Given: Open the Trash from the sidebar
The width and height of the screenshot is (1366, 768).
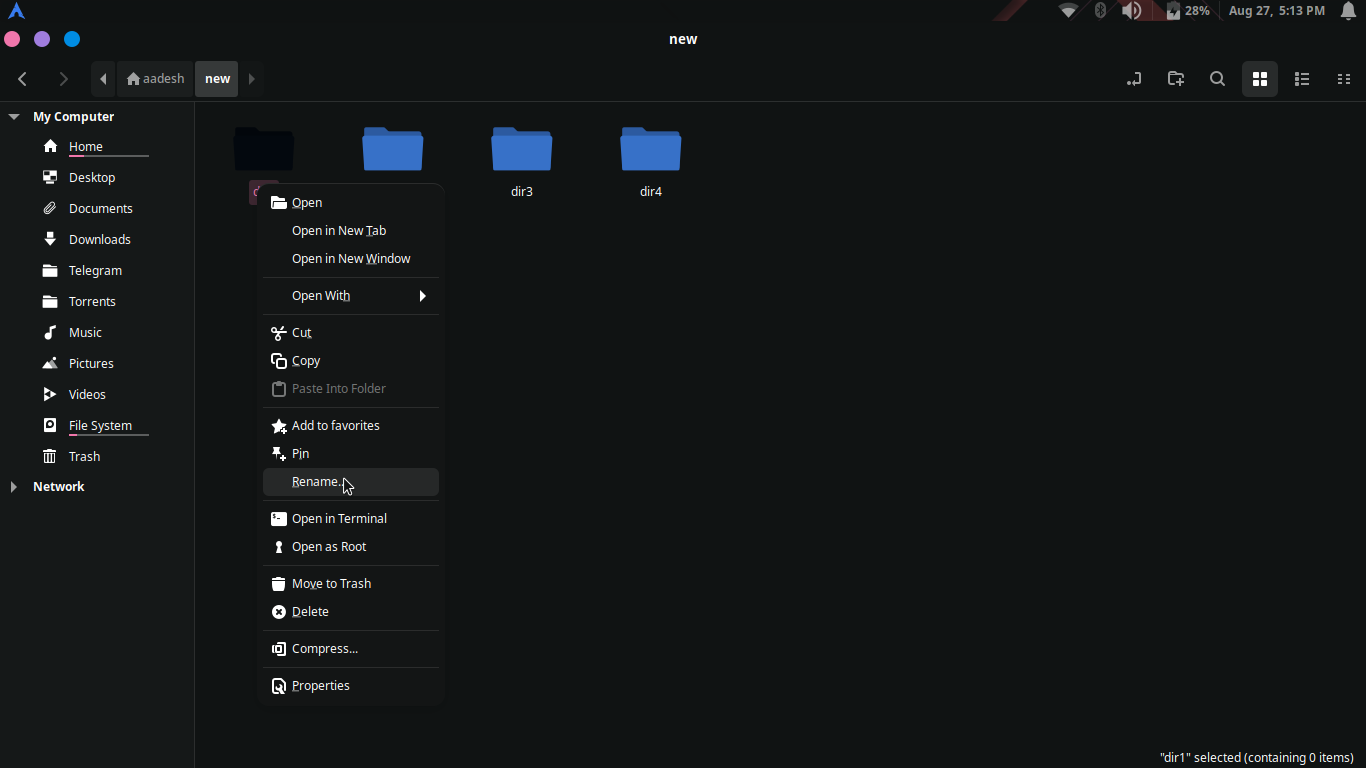Looking at the screenshot, I should tap(50, 456).
